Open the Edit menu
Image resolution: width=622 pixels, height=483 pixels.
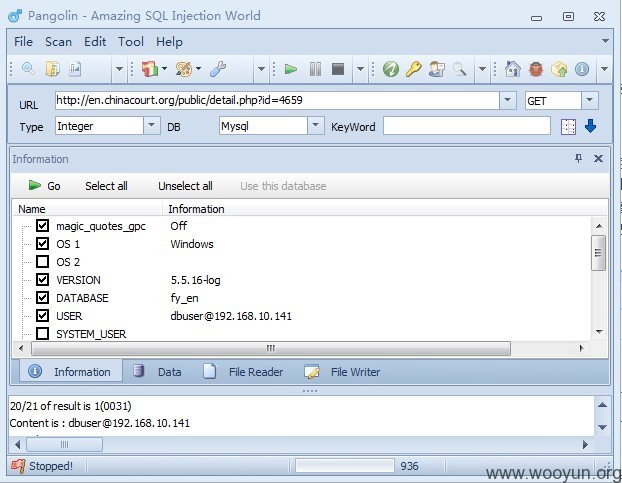[x=95, y=42]
